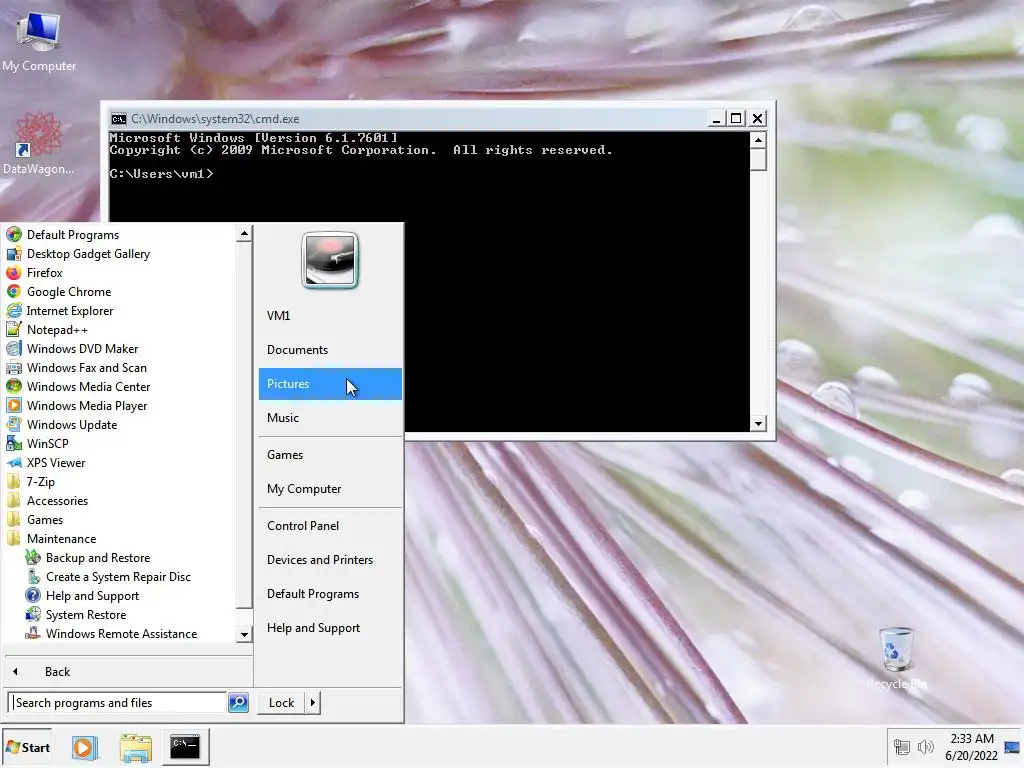The width and height of the screenshot is (1024, 768).
Task: Open XPS Viewer
Action: [x=45, y=462]
